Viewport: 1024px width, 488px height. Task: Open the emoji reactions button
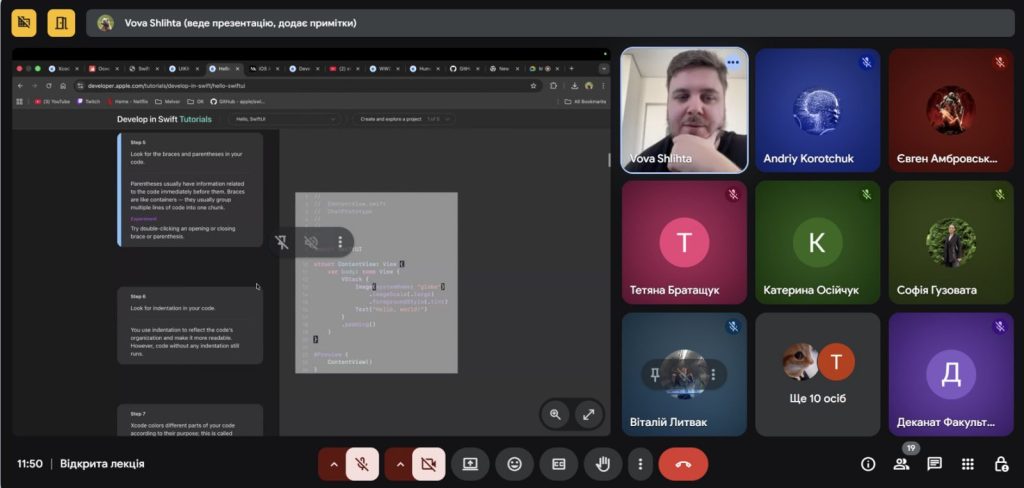point(514,464)
